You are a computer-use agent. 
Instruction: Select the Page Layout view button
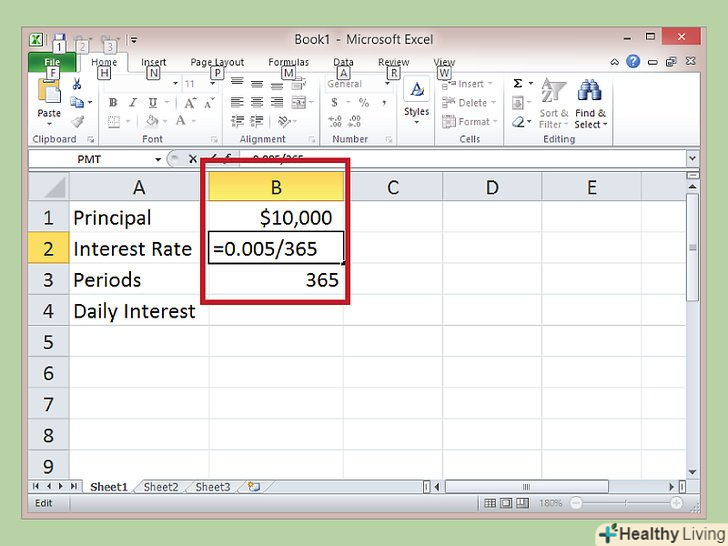(x=506, y=503)
